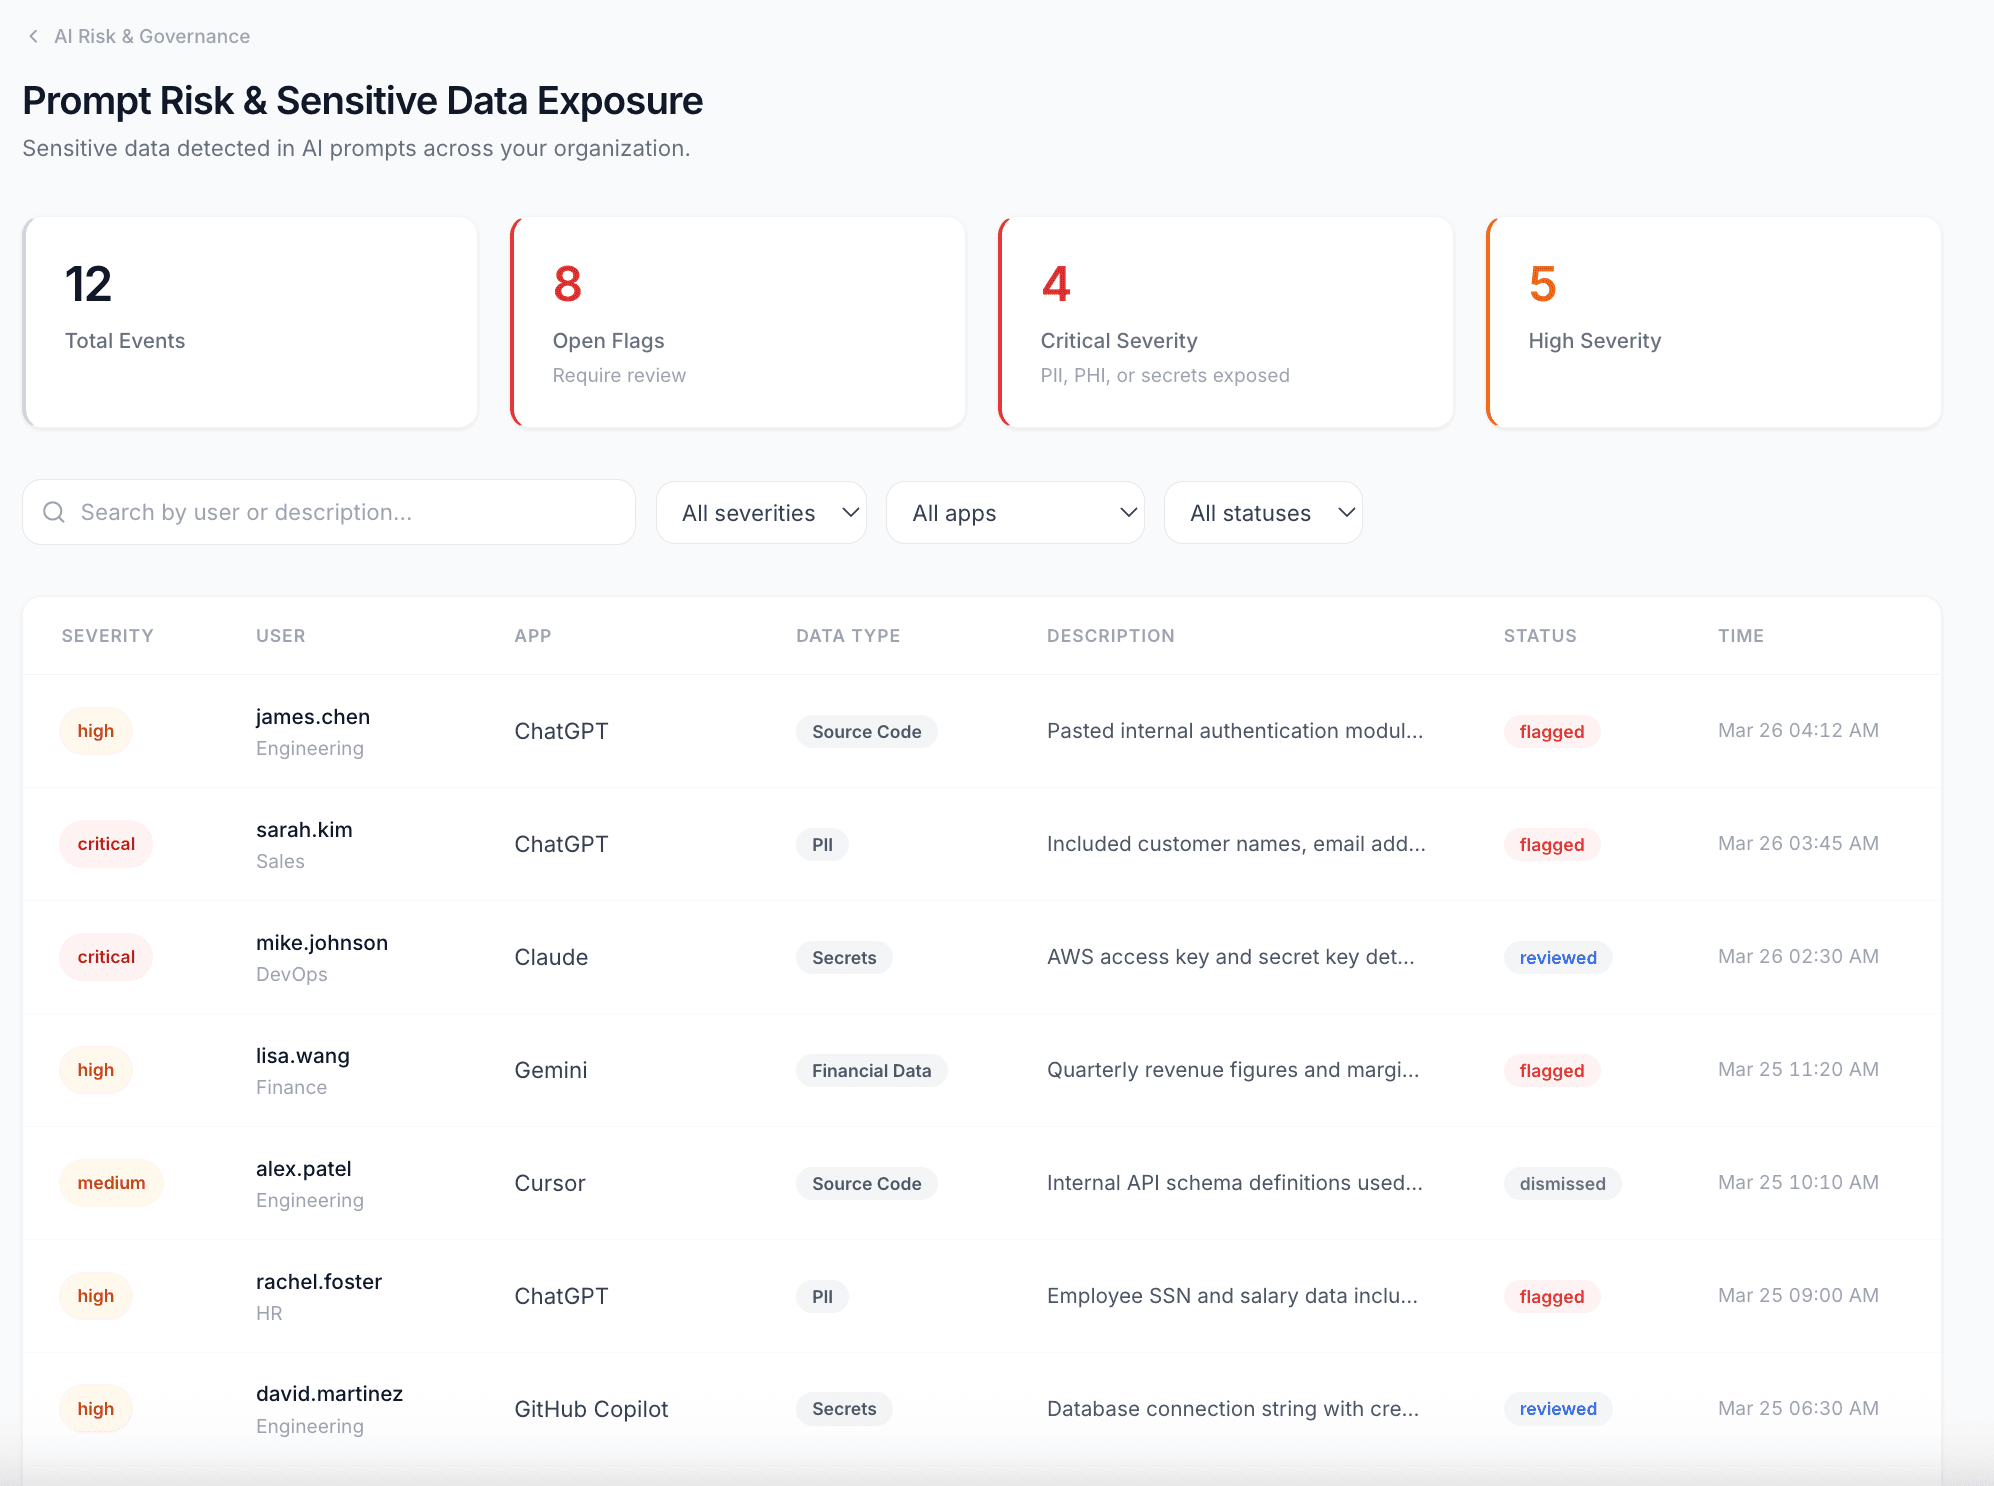Screen dimensions: 1994x1486
Task: Click the Total Events card showing 12
Action: point(250,322)
